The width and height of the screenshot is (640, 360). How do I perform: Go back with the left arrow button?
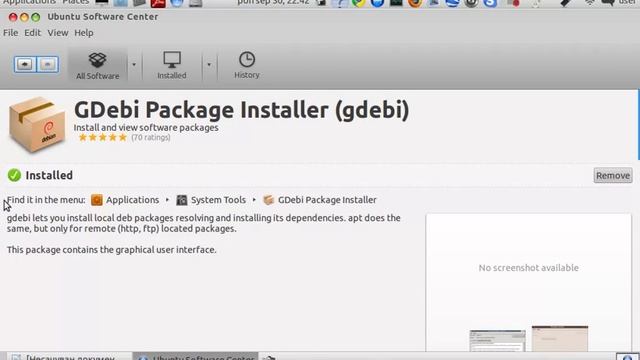tap(25, 64)
